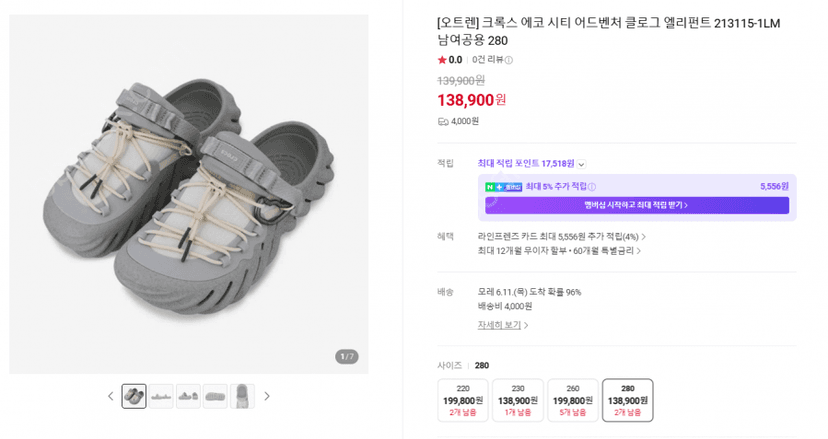Expand the 최대 적립 포인트 17,518원 dropdown

(x=581, y=164)
